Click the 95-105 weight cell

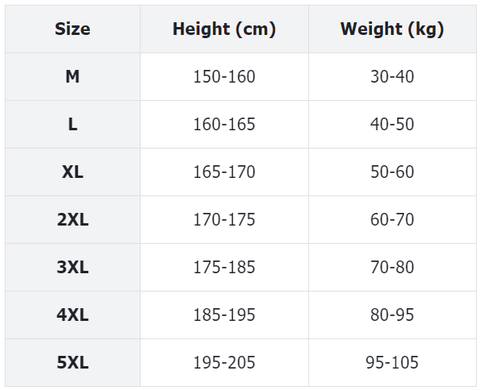(392, 363)
